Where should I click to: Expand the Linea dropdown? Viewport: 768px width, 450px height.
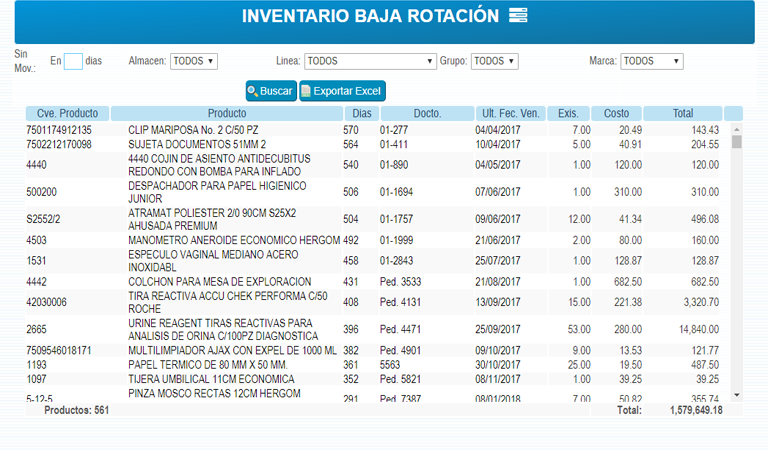tap(369, 61)
